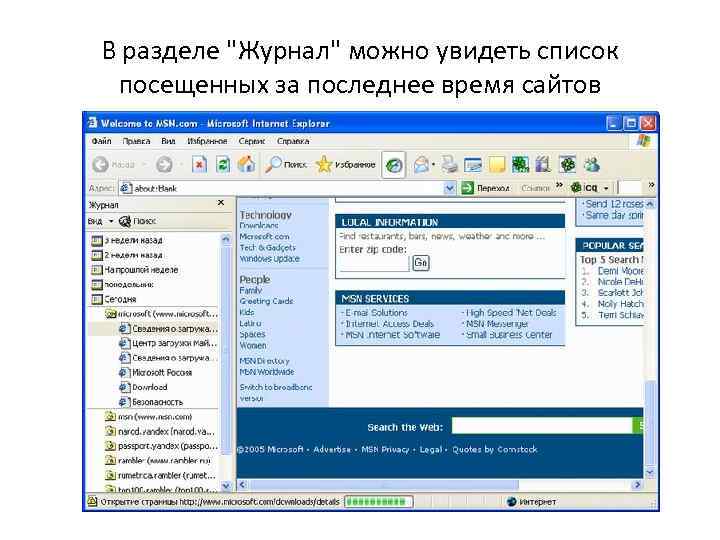This screenshot has width=720, height=540.
Task: Click Internet Explorer title bar page icon
Action: (x=93, y=123)
